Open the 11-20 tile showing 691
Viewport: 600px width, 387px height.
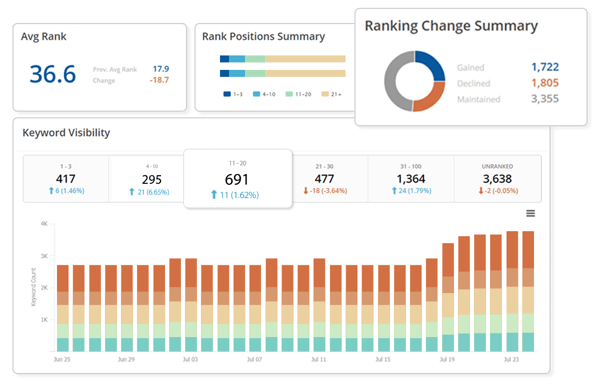pos(238,179)
